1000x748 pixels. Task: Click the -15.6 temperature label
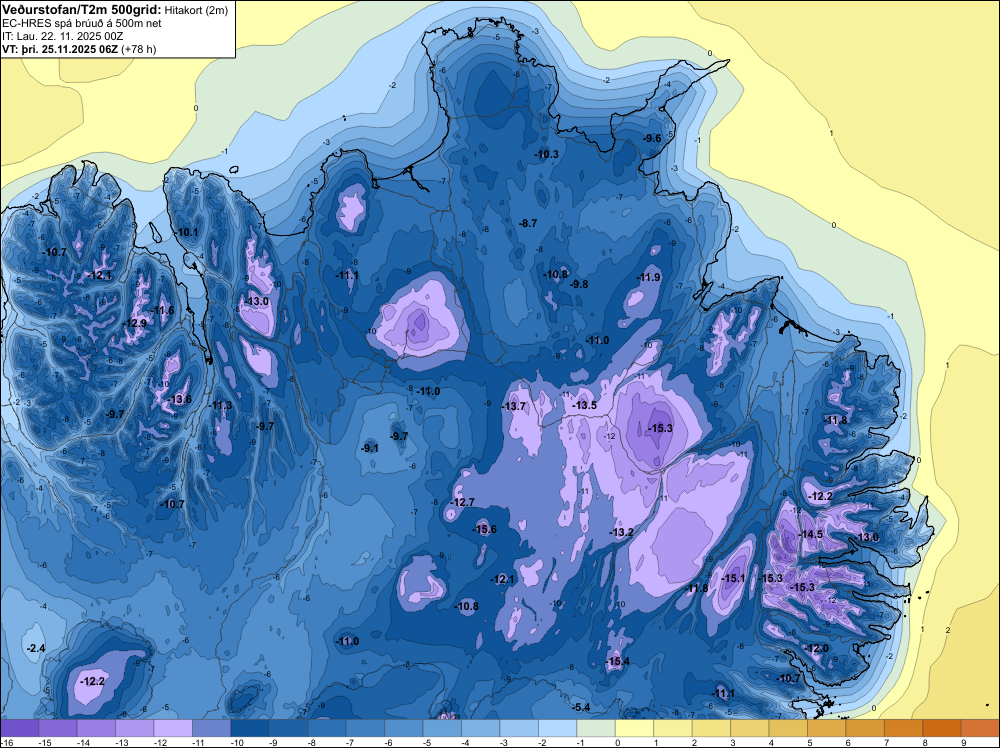[484, 529]
